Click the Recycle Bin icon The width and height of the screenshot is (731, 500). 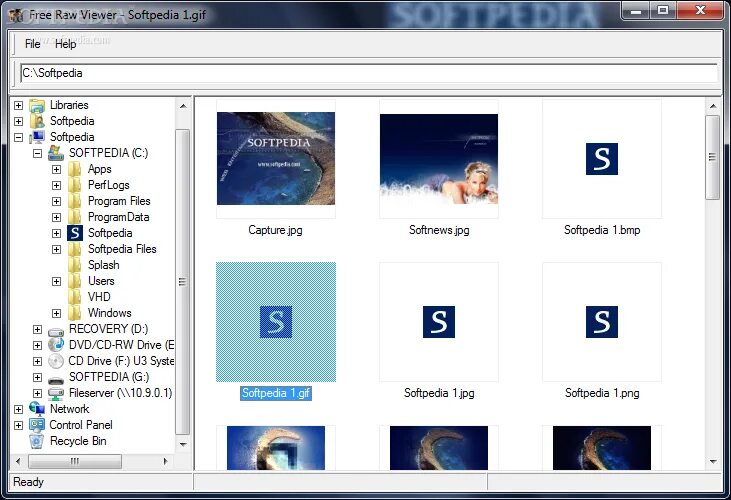tap(37, 441)
